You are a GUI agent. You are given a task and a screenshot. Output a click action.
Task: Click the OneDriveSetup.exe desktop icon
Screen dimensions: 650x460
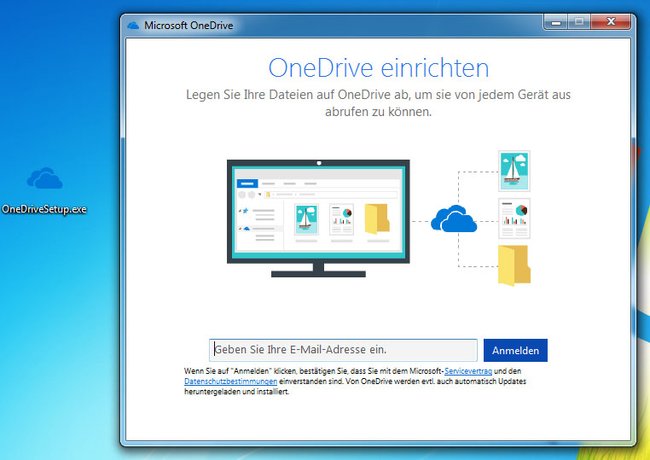pyautogui.click(x=44, y=179)
